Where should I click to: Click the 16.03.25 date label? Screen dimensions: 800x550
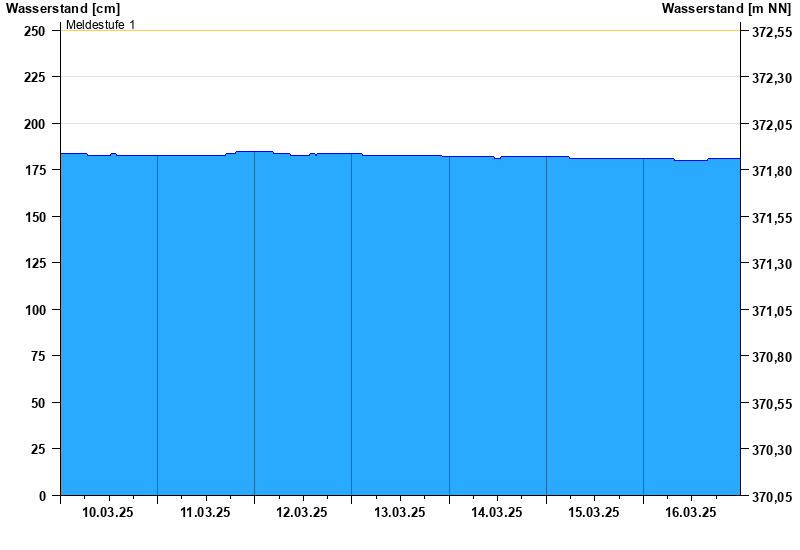tap(691, 512)
